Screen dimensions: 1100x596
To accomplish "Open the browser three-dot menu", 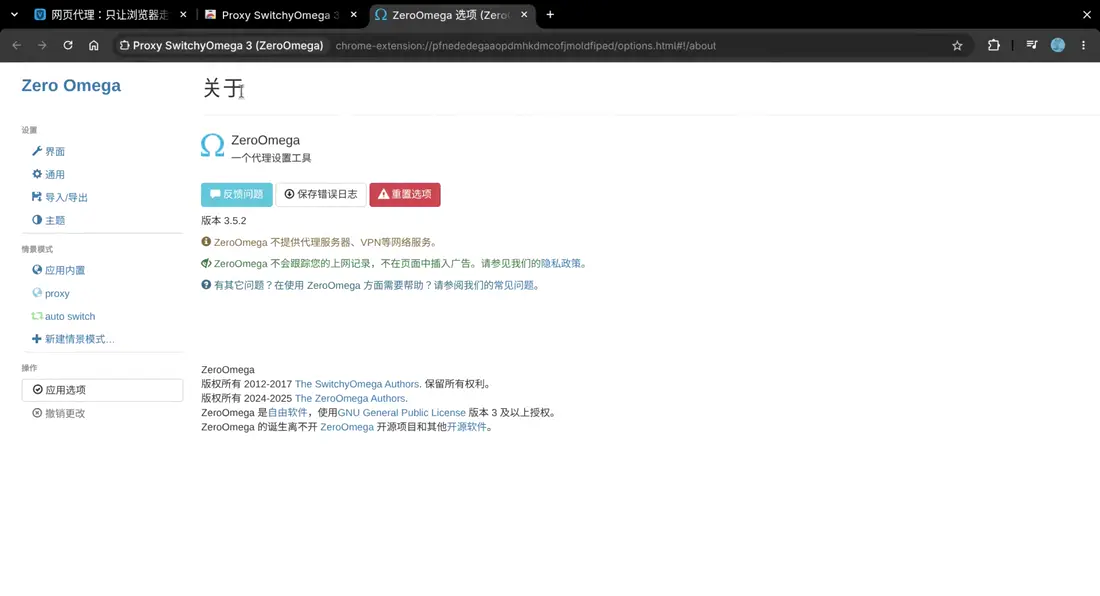I will point(1084,46).
